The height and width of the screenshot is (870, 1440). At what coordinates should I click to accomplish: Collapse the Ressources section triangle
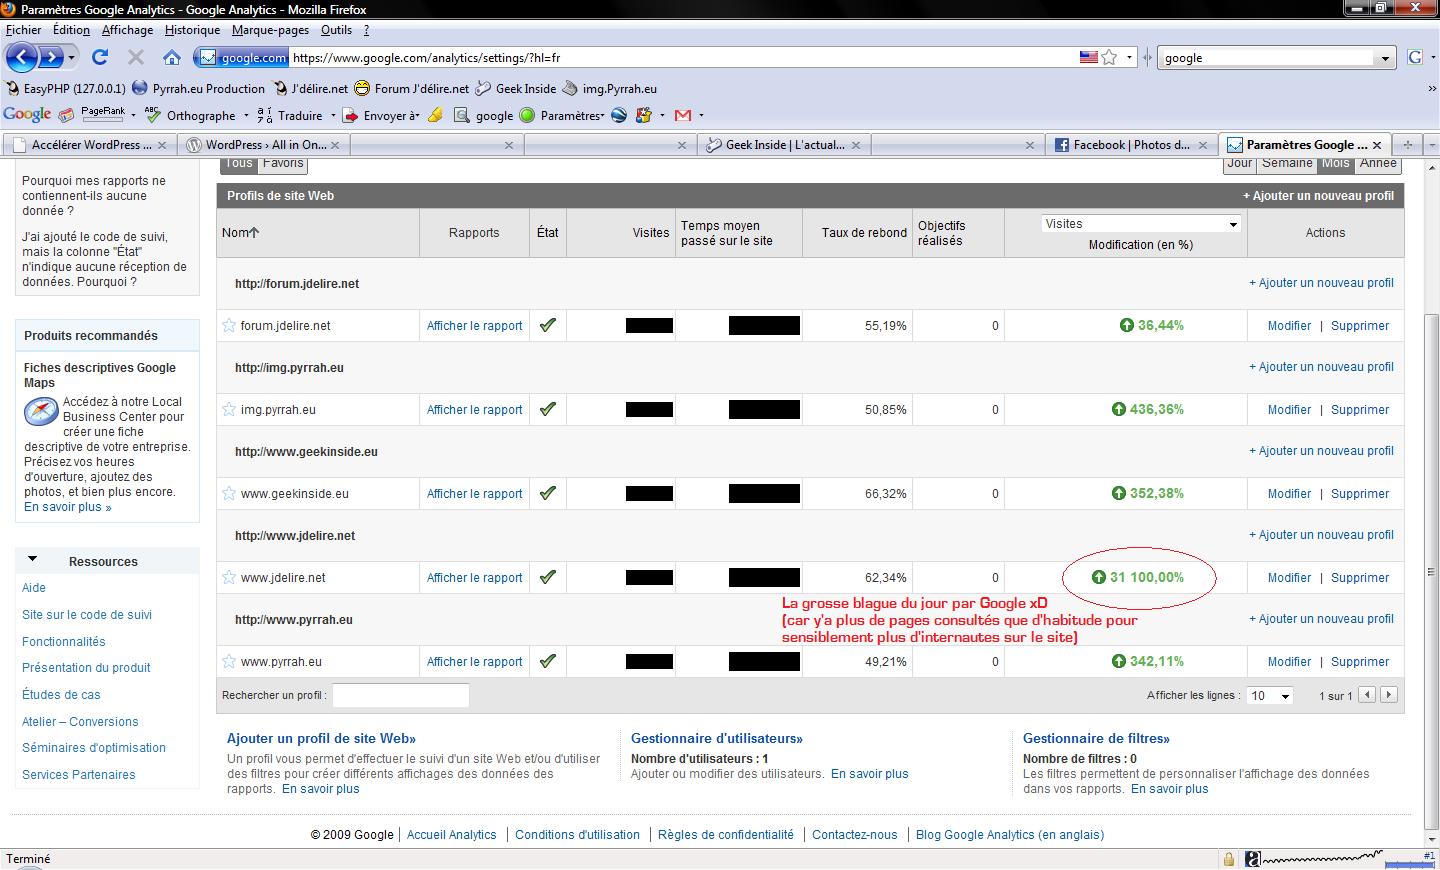click(33, 560)
